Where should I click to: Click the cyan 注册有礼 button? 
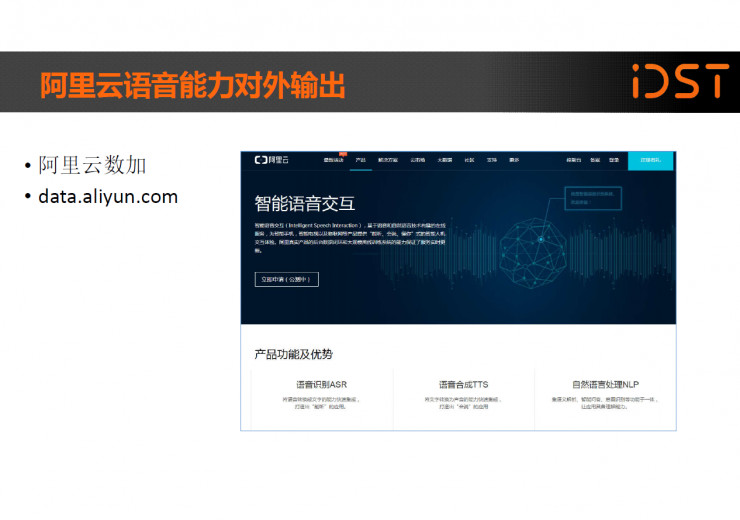click(x=650, y=160)
